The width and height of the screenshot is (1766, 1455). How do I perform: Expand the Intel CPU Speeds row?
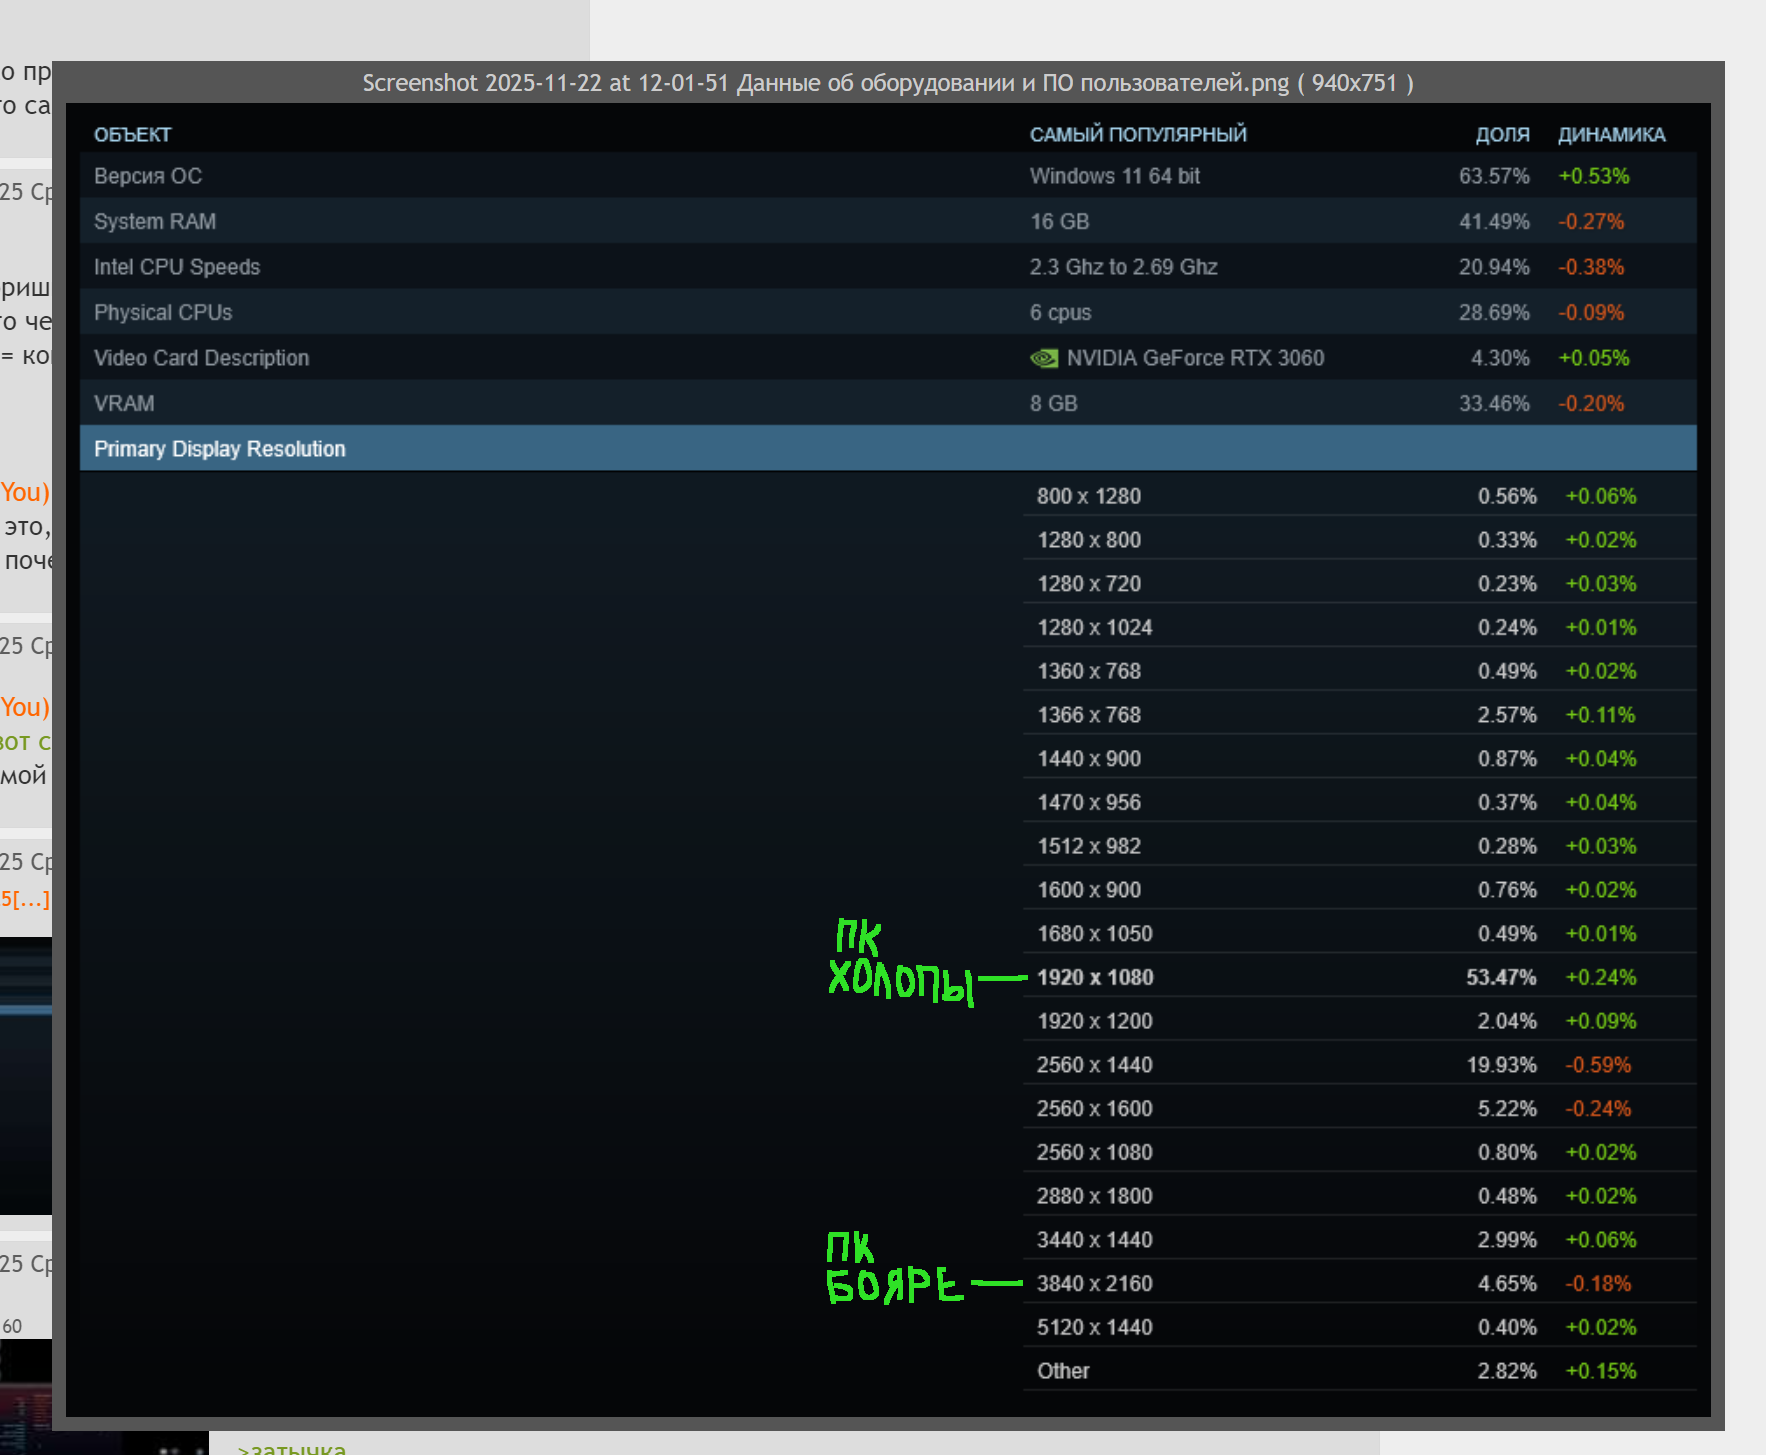(x=888, y=267)
